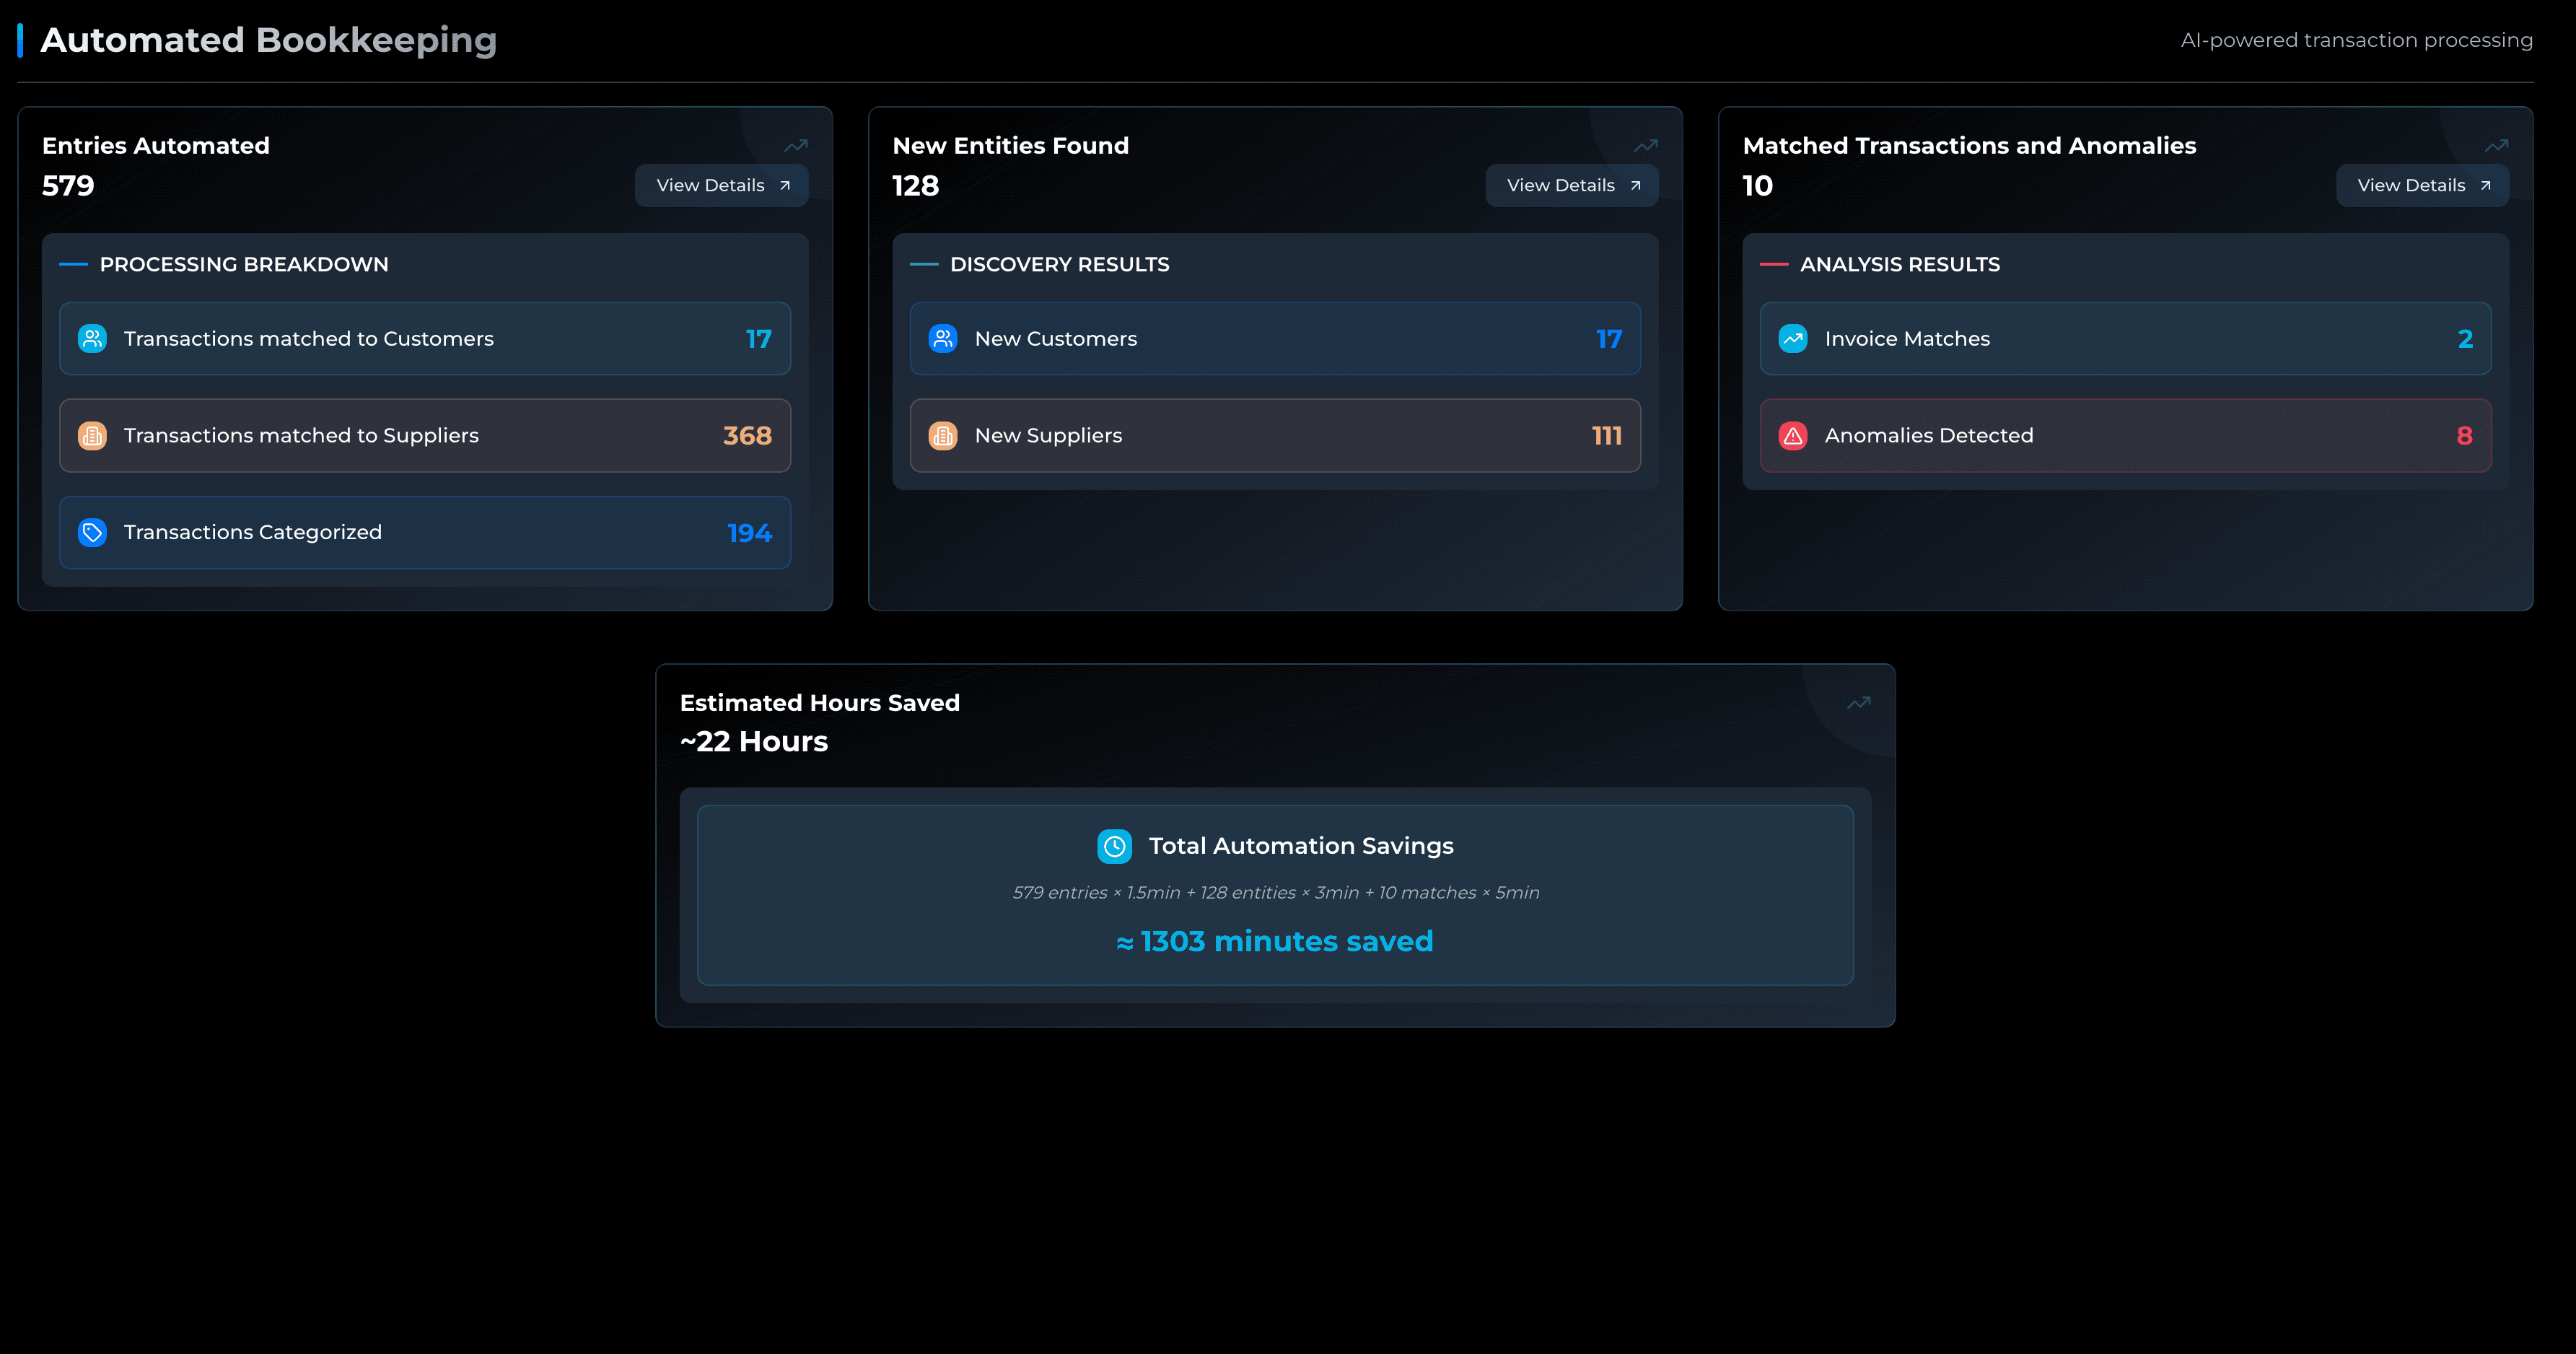This screenshot has width=2576, height=1354.
Task: Click the warning triangle icon beside Anomalies Detected
Action: click(x=1793, y=436)
